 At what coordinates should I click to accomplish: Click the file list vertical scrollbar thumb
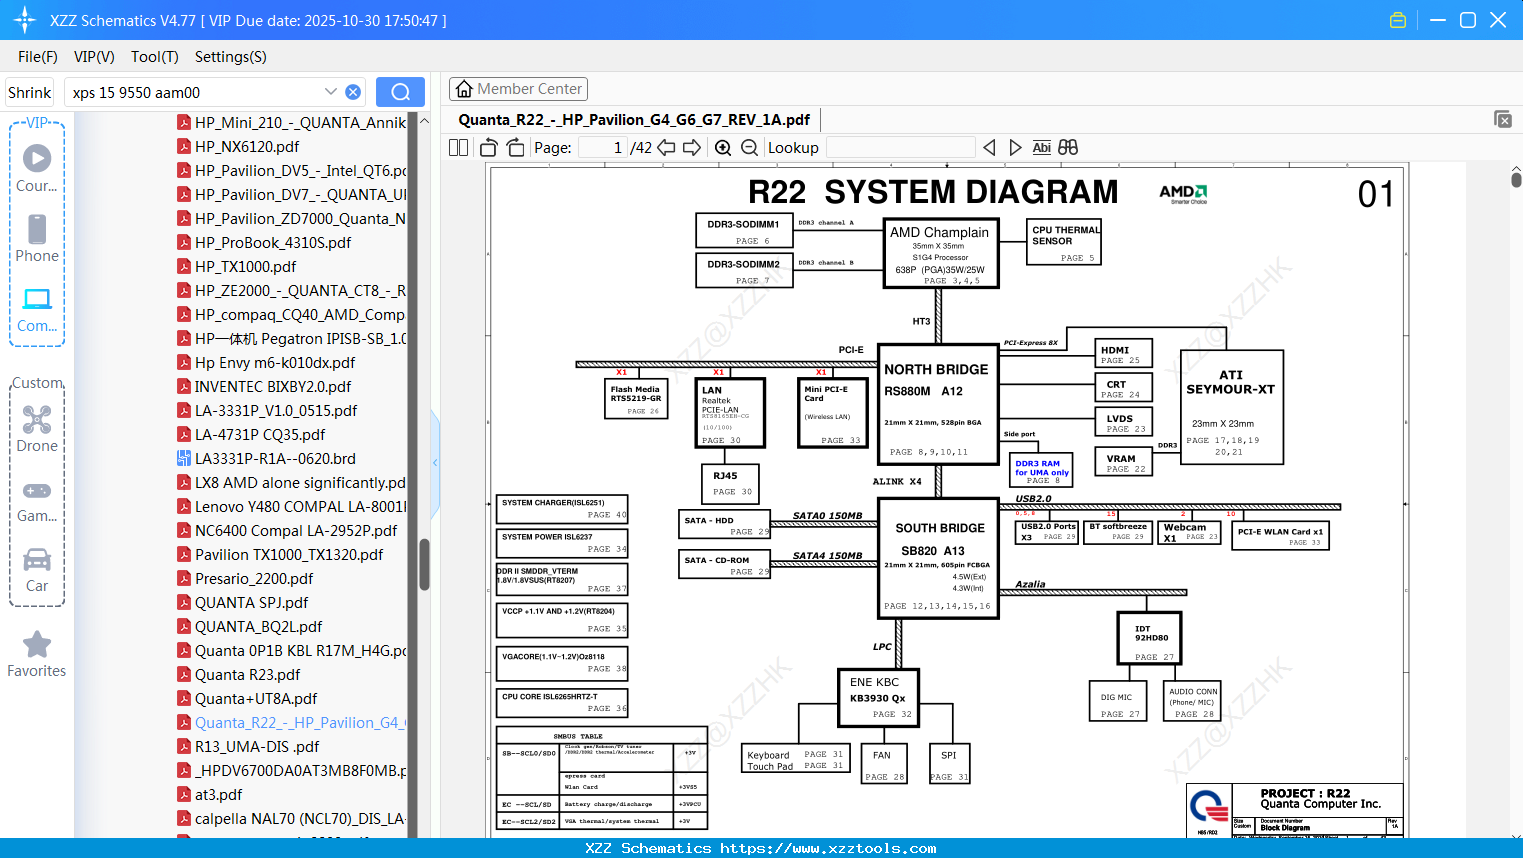click(424, 565)
